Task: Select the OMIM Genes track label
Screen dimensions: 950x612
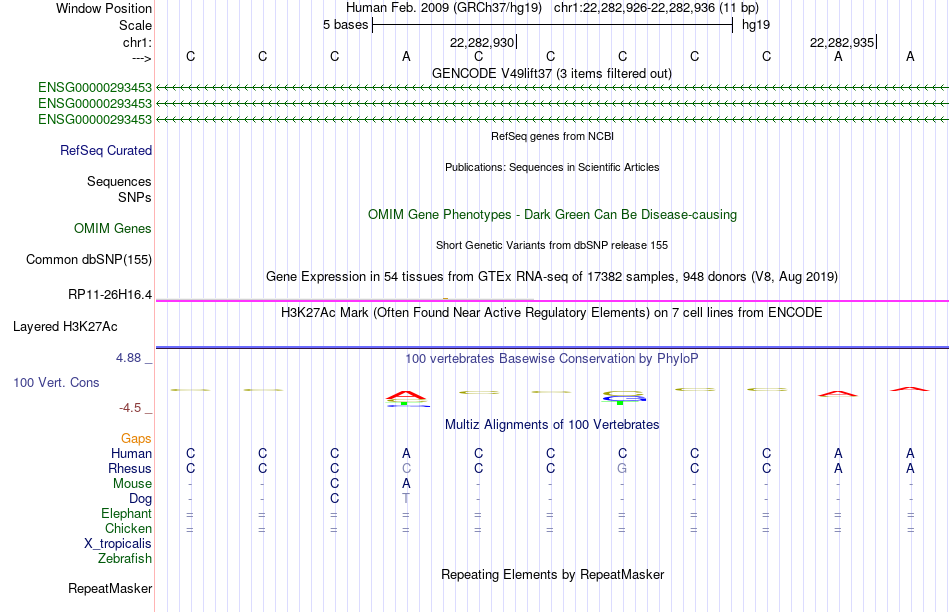Action: pyautogui.click(x=113, y=228)
